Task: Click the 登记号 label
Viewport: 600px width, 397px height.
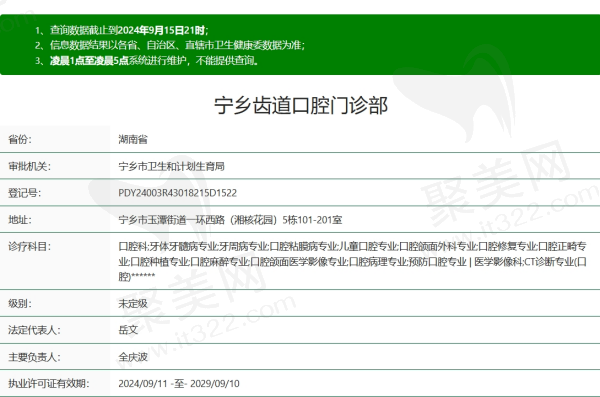Action: tap(24, 193)
